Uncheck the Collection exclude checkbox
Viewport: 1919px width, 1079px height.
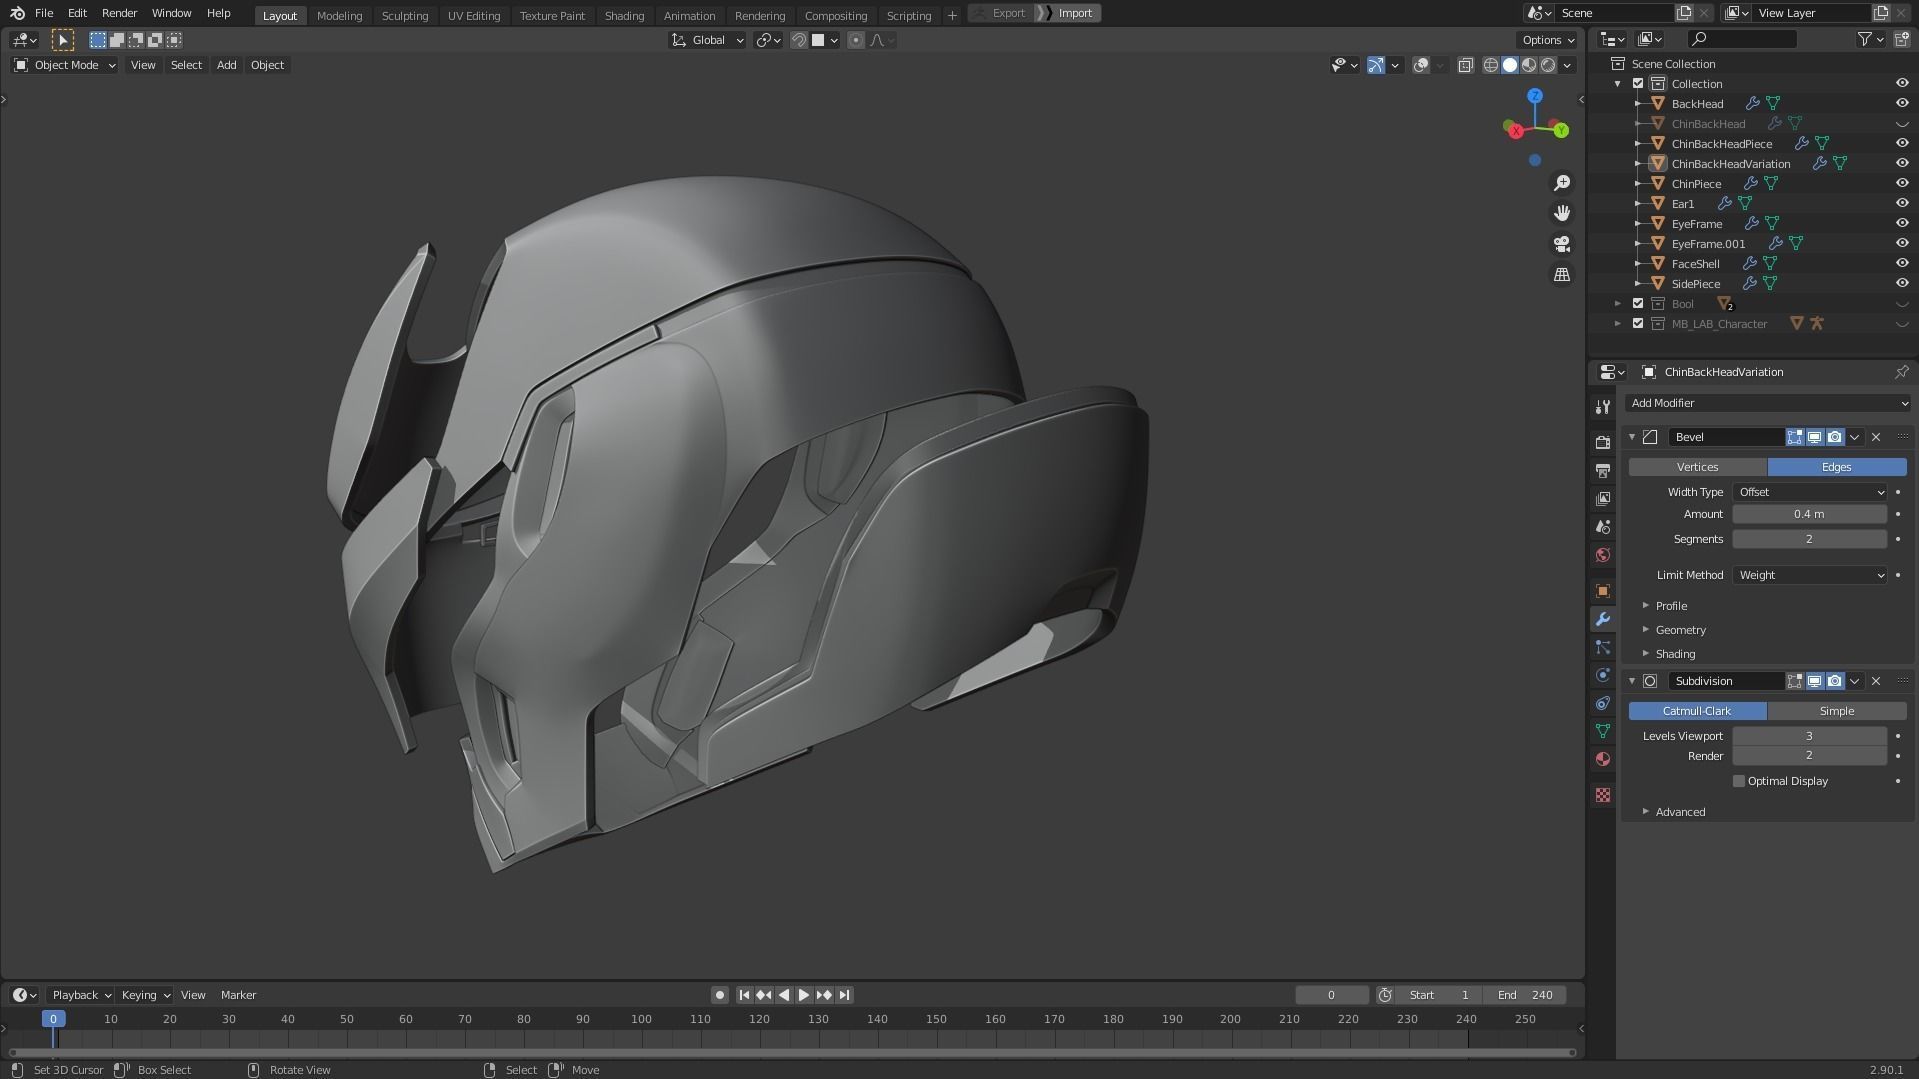pos(1638,83)
